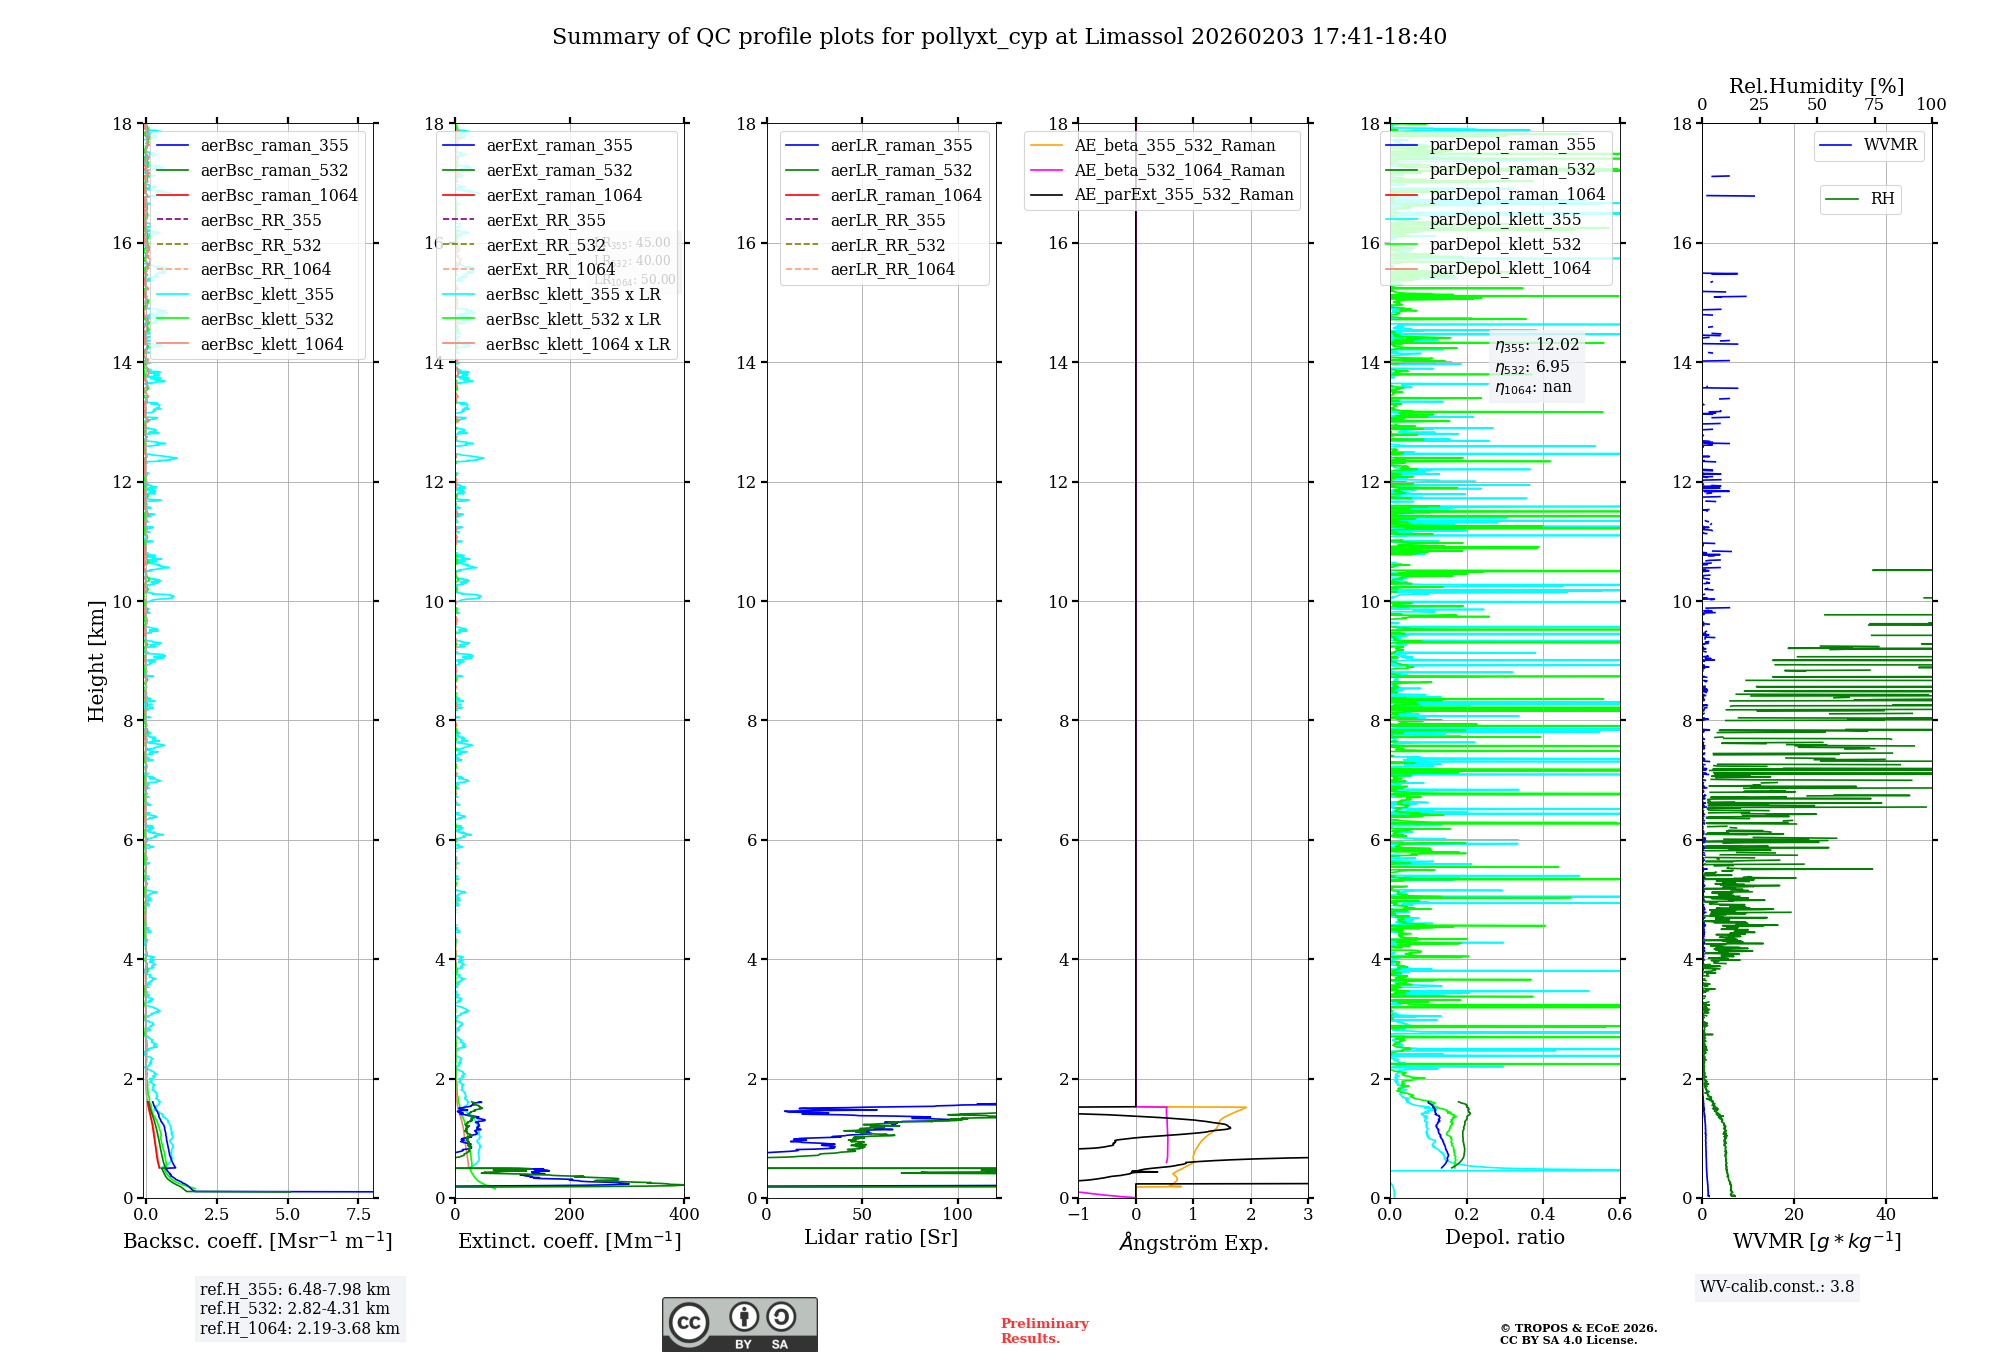2000x1360 pixels.
Task: Click the parDepol_klett_355 legend entry
Action: coord(1504,220)
